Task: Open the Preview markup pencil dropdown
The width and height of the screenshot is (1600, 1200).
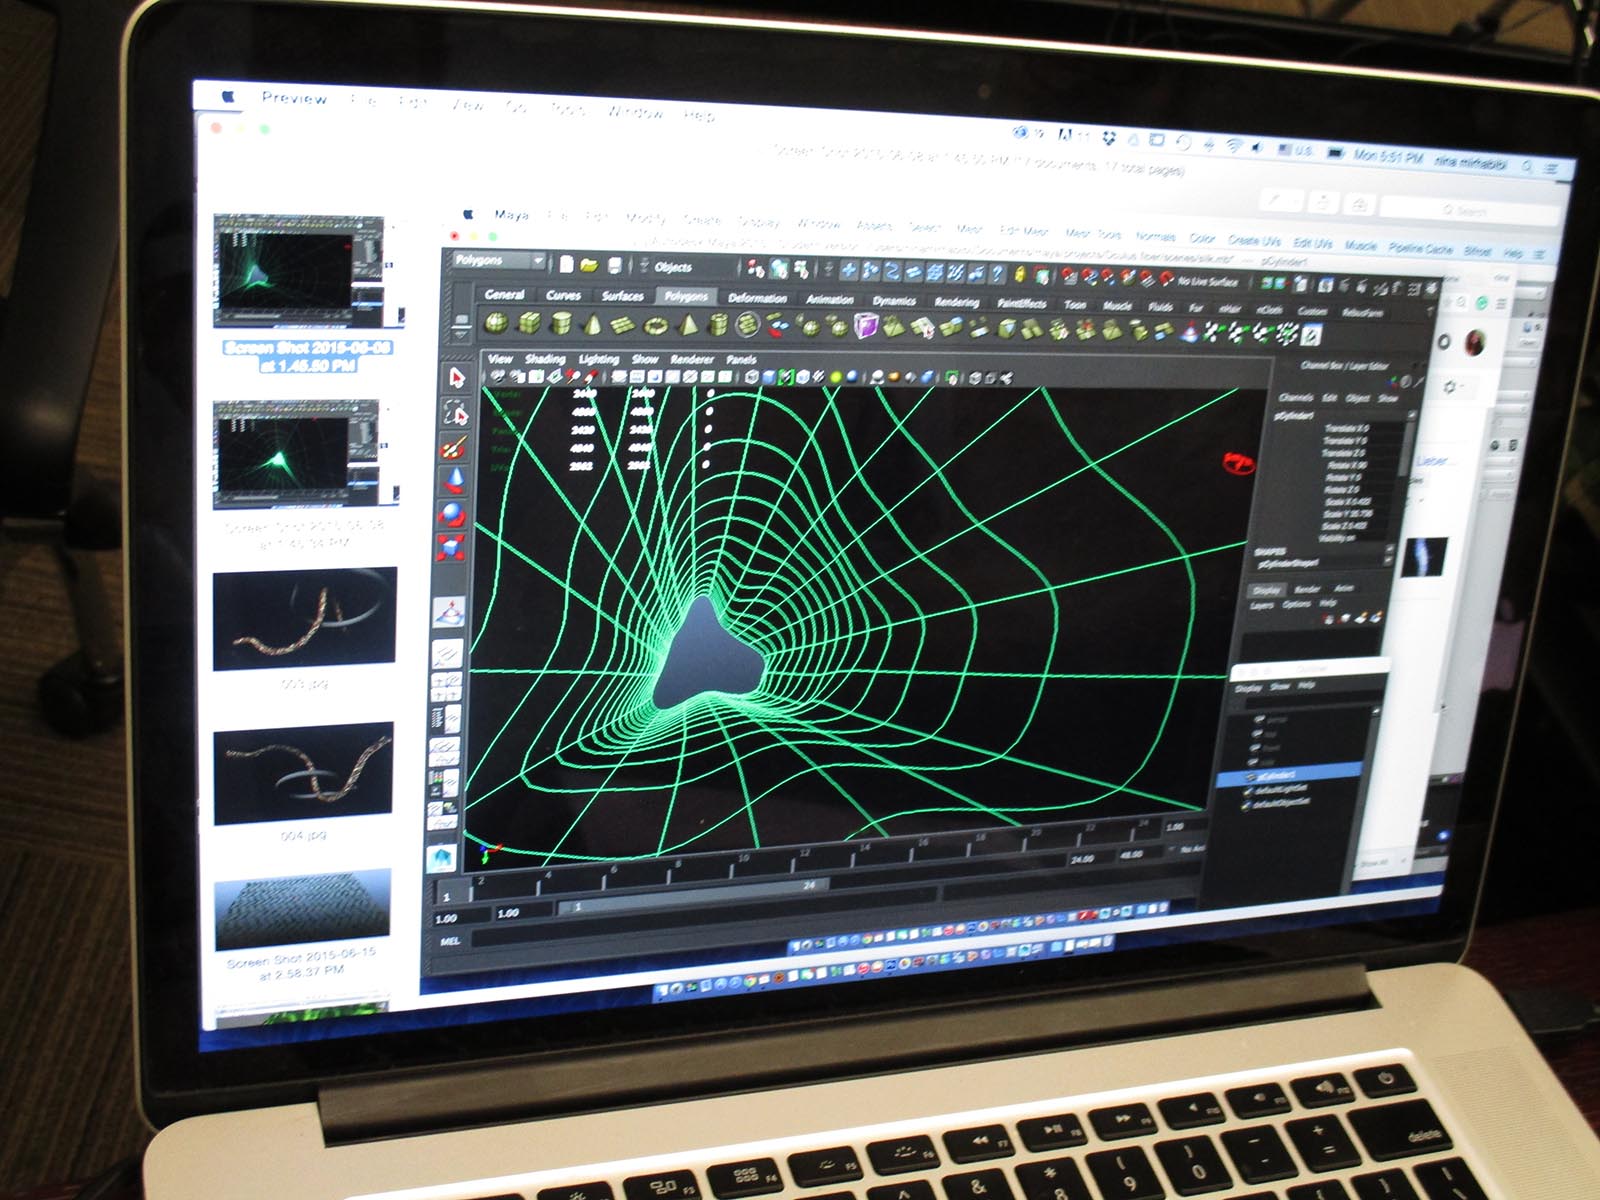Action: point(1283,200)
